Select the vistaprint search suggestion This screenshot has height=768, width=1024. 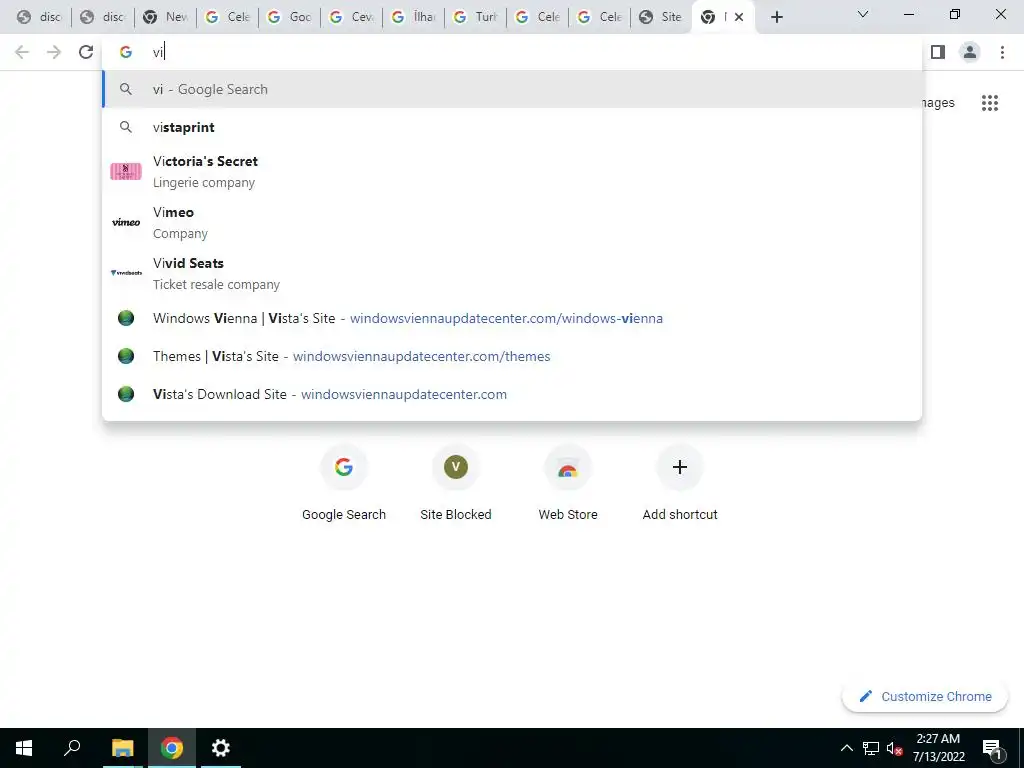pos(513,127)
